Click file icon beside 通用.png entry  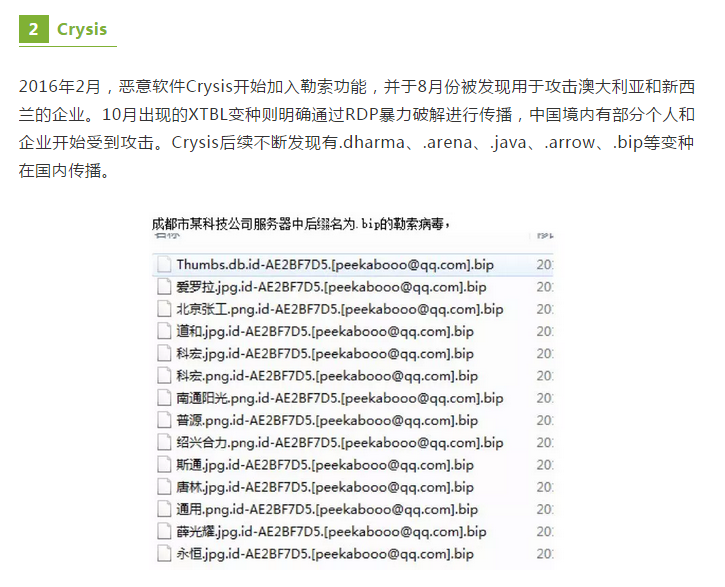(164, 508)
